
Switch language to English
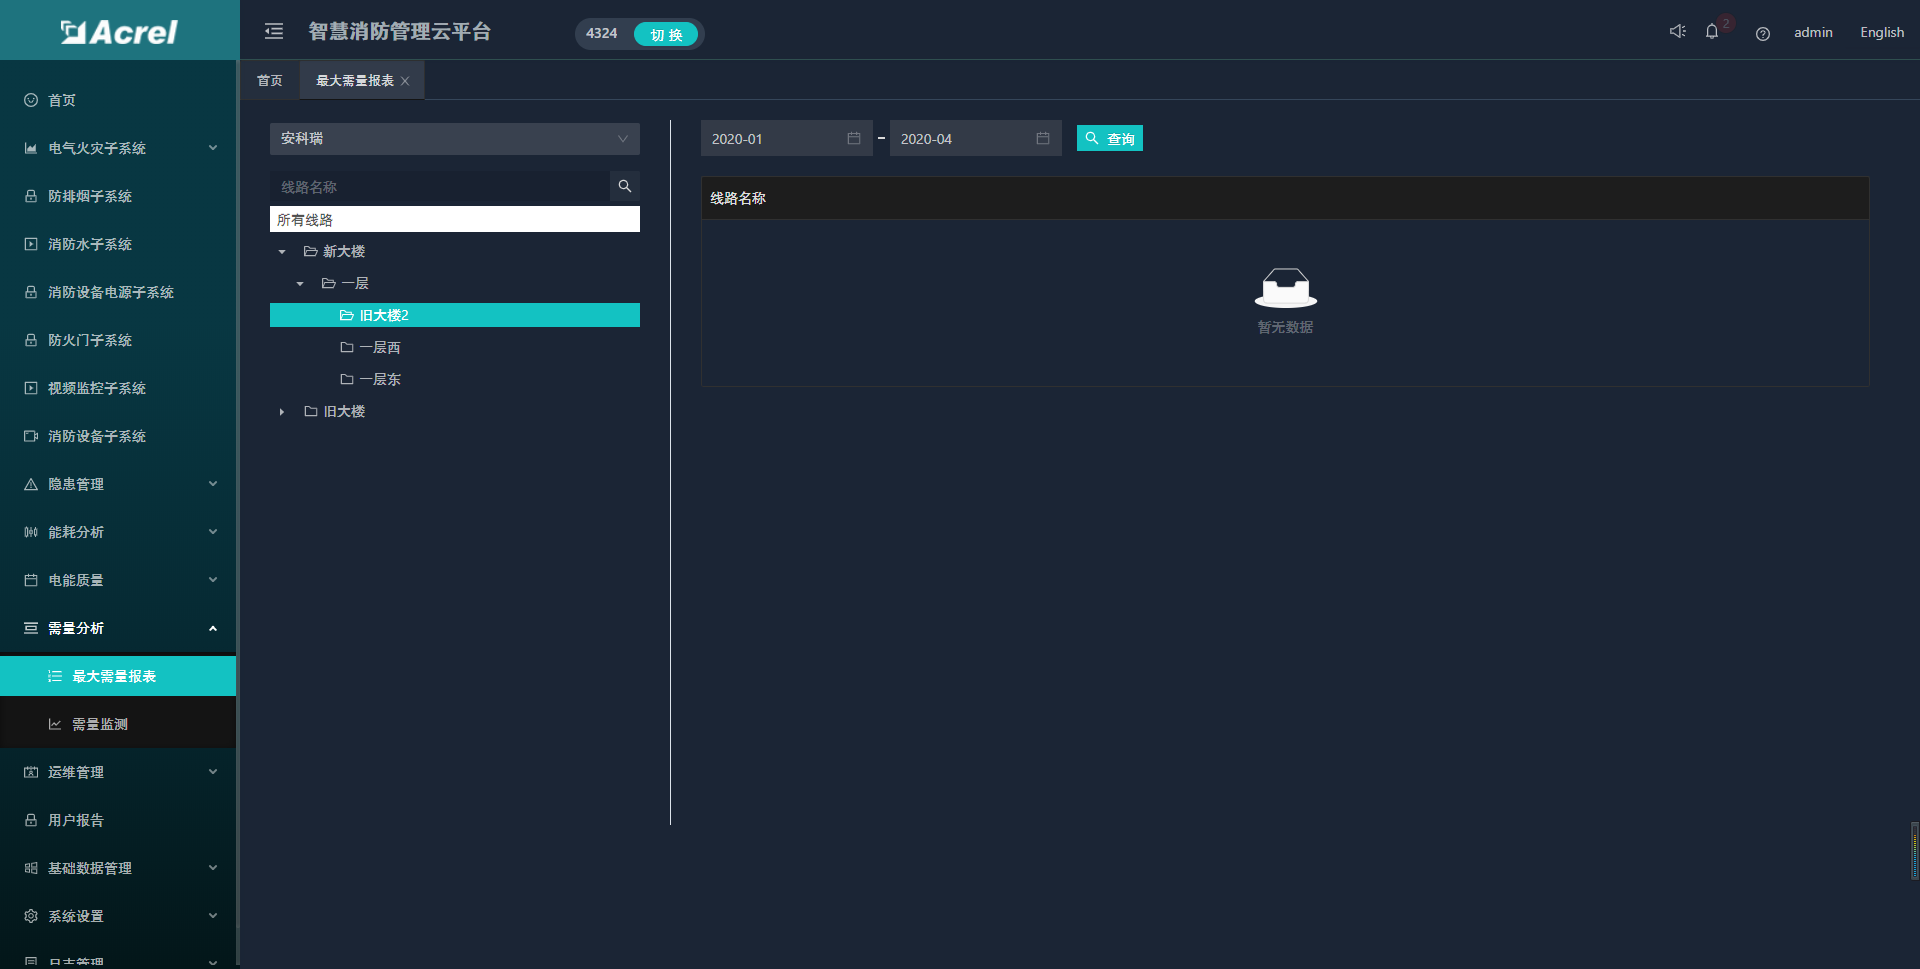[1882, 32]
